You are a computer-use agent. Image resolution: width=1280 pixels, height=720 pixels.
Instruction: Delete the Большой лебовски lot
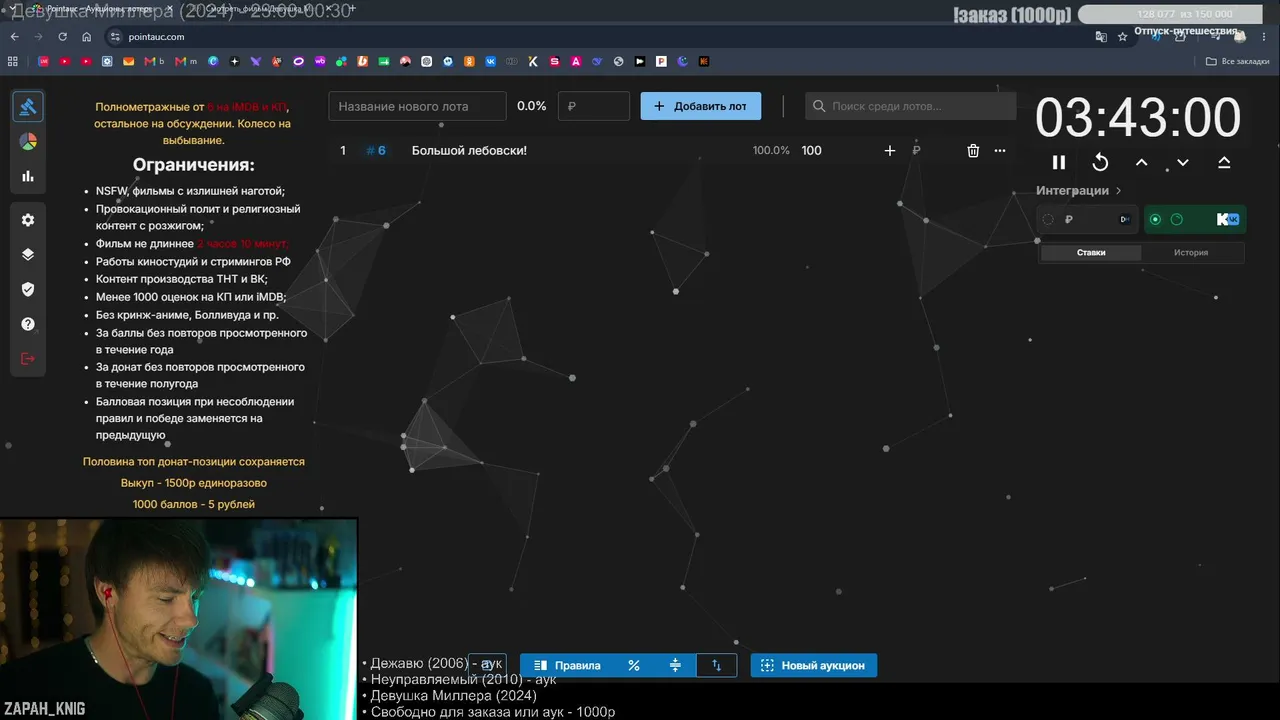[x=973, y=150]
